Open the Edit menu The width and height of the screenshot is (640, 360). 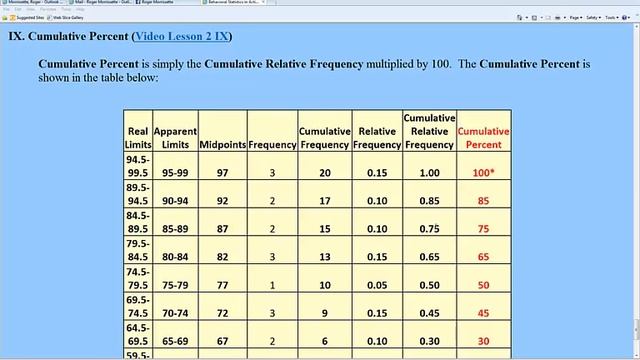[x=18, y=9]
